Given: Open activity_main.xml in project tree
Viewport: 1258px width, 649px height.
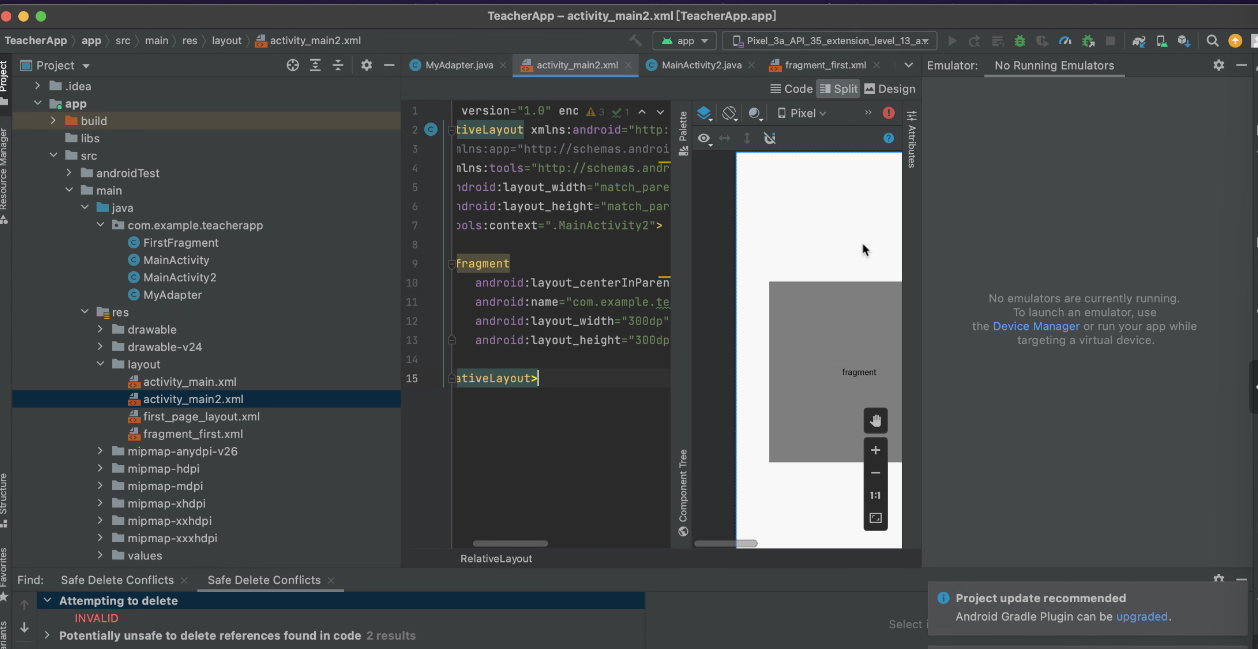Looking at the screenshot, I should pos(190,382).
